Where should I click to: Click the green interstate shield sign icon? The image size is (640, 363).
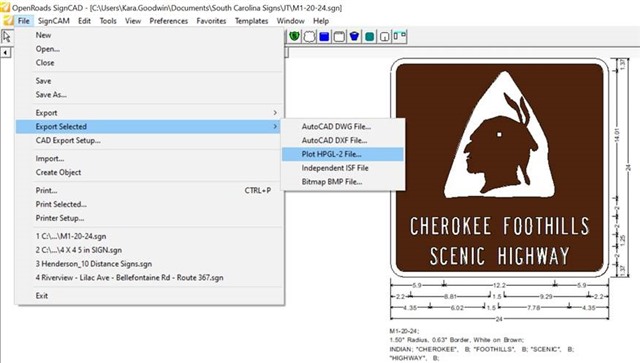(x=294, y=37)
